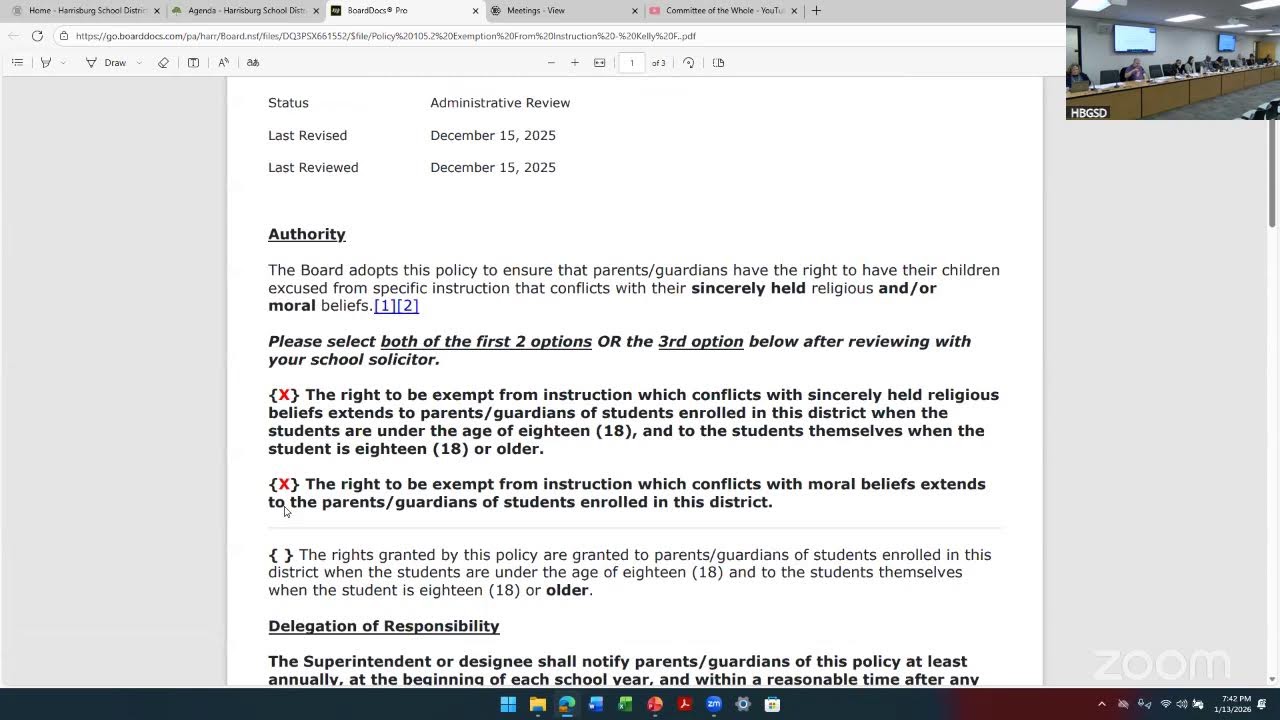Open footnote link [2]
The image size is (1280, 720).
coord(407,305)
